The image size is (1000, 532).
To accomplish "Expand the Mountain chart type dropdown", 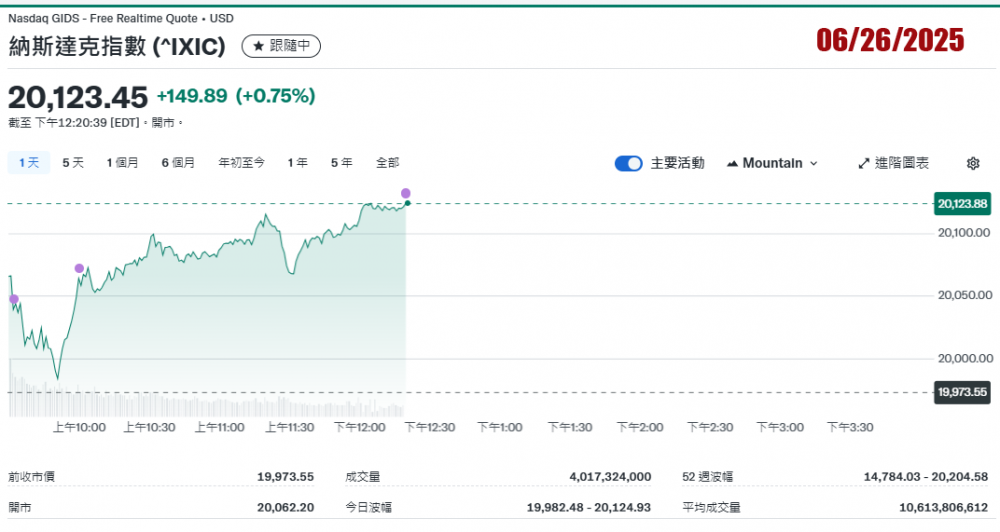I will click(772, 163).
